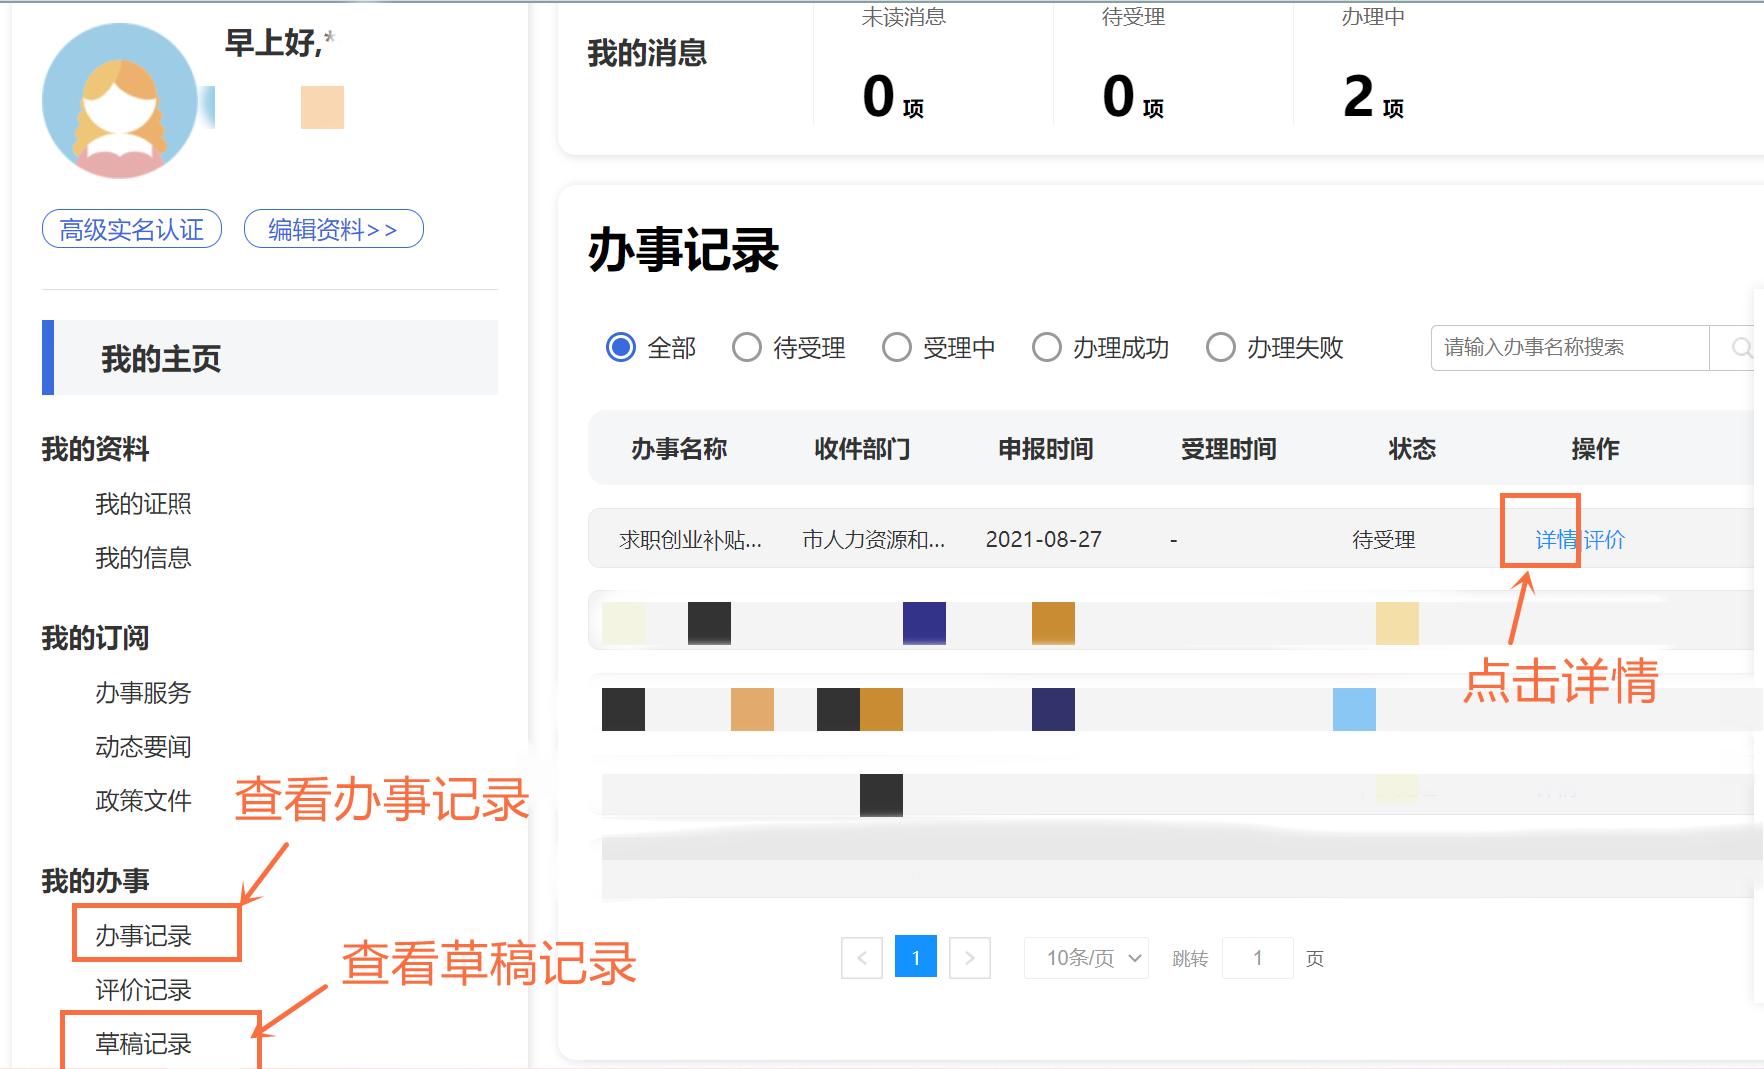Click the user avatar picture

[x=120, y=101]
